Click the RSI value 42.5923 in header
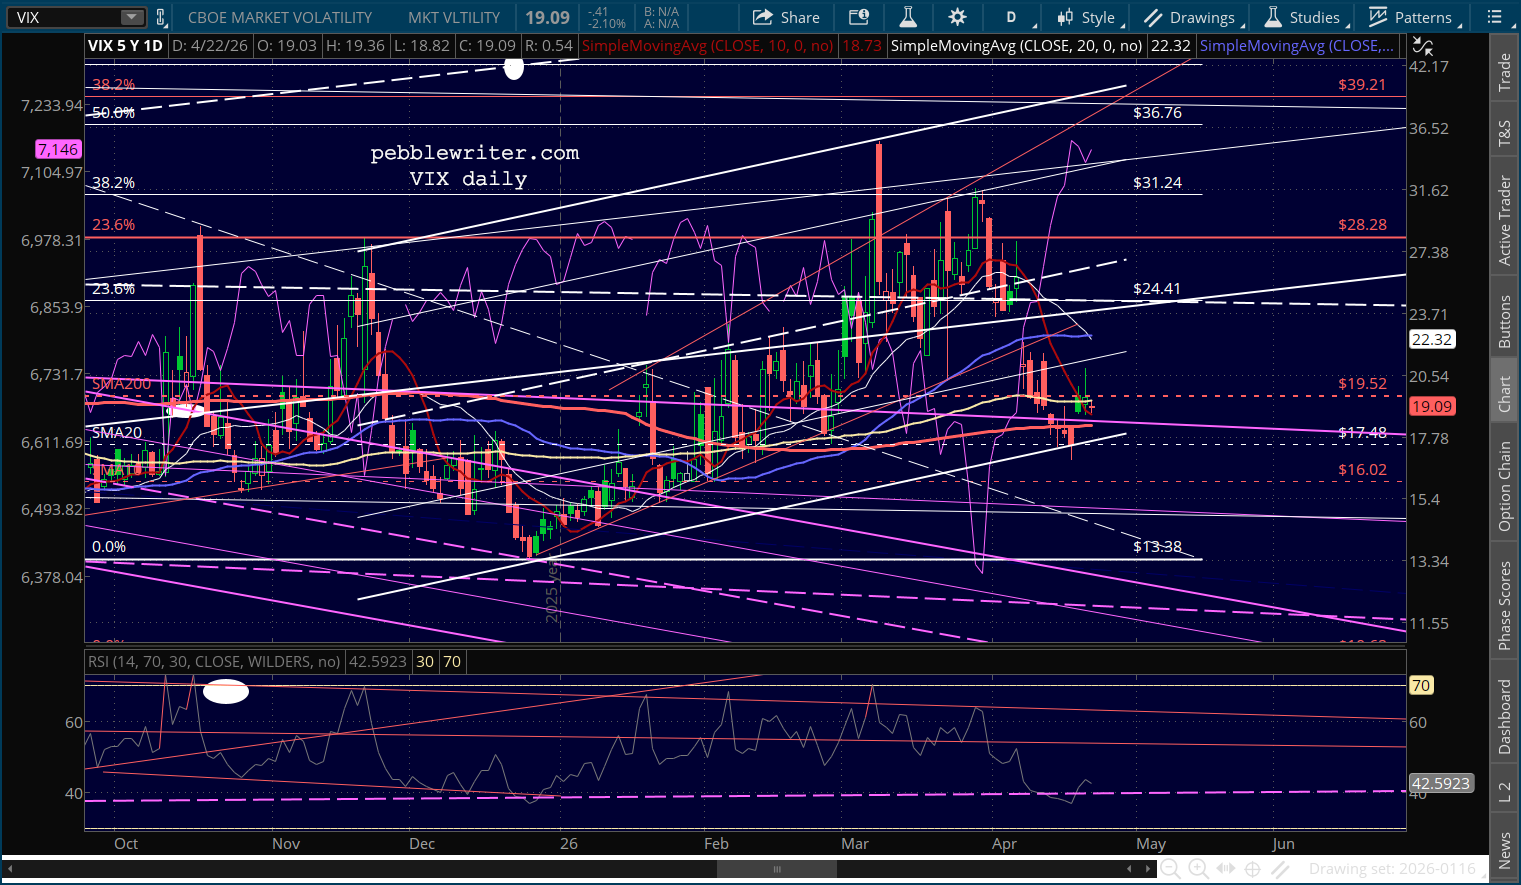Image resolution: width=1521 pixels, height=885 pixels. [x=378, y=662]
